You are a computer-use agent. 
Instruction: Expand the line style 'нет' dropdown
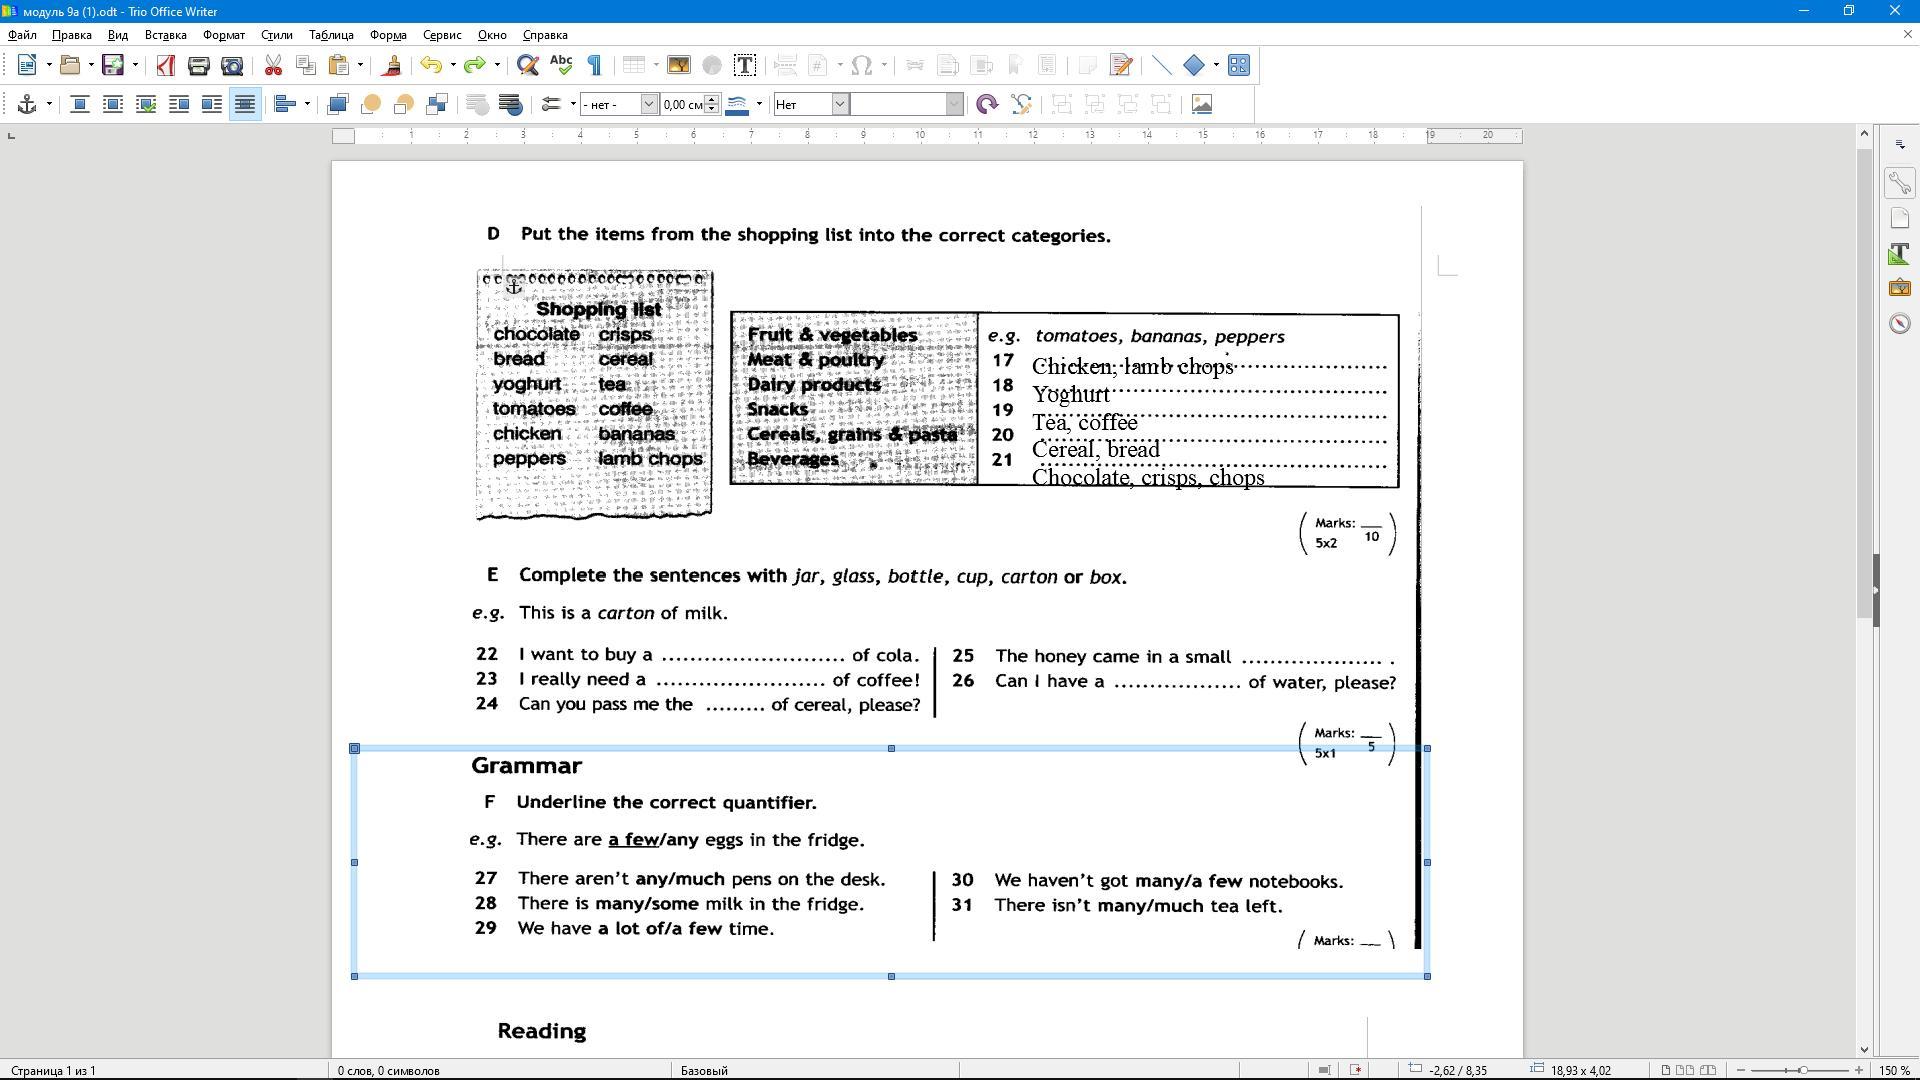tap(648, 104)
